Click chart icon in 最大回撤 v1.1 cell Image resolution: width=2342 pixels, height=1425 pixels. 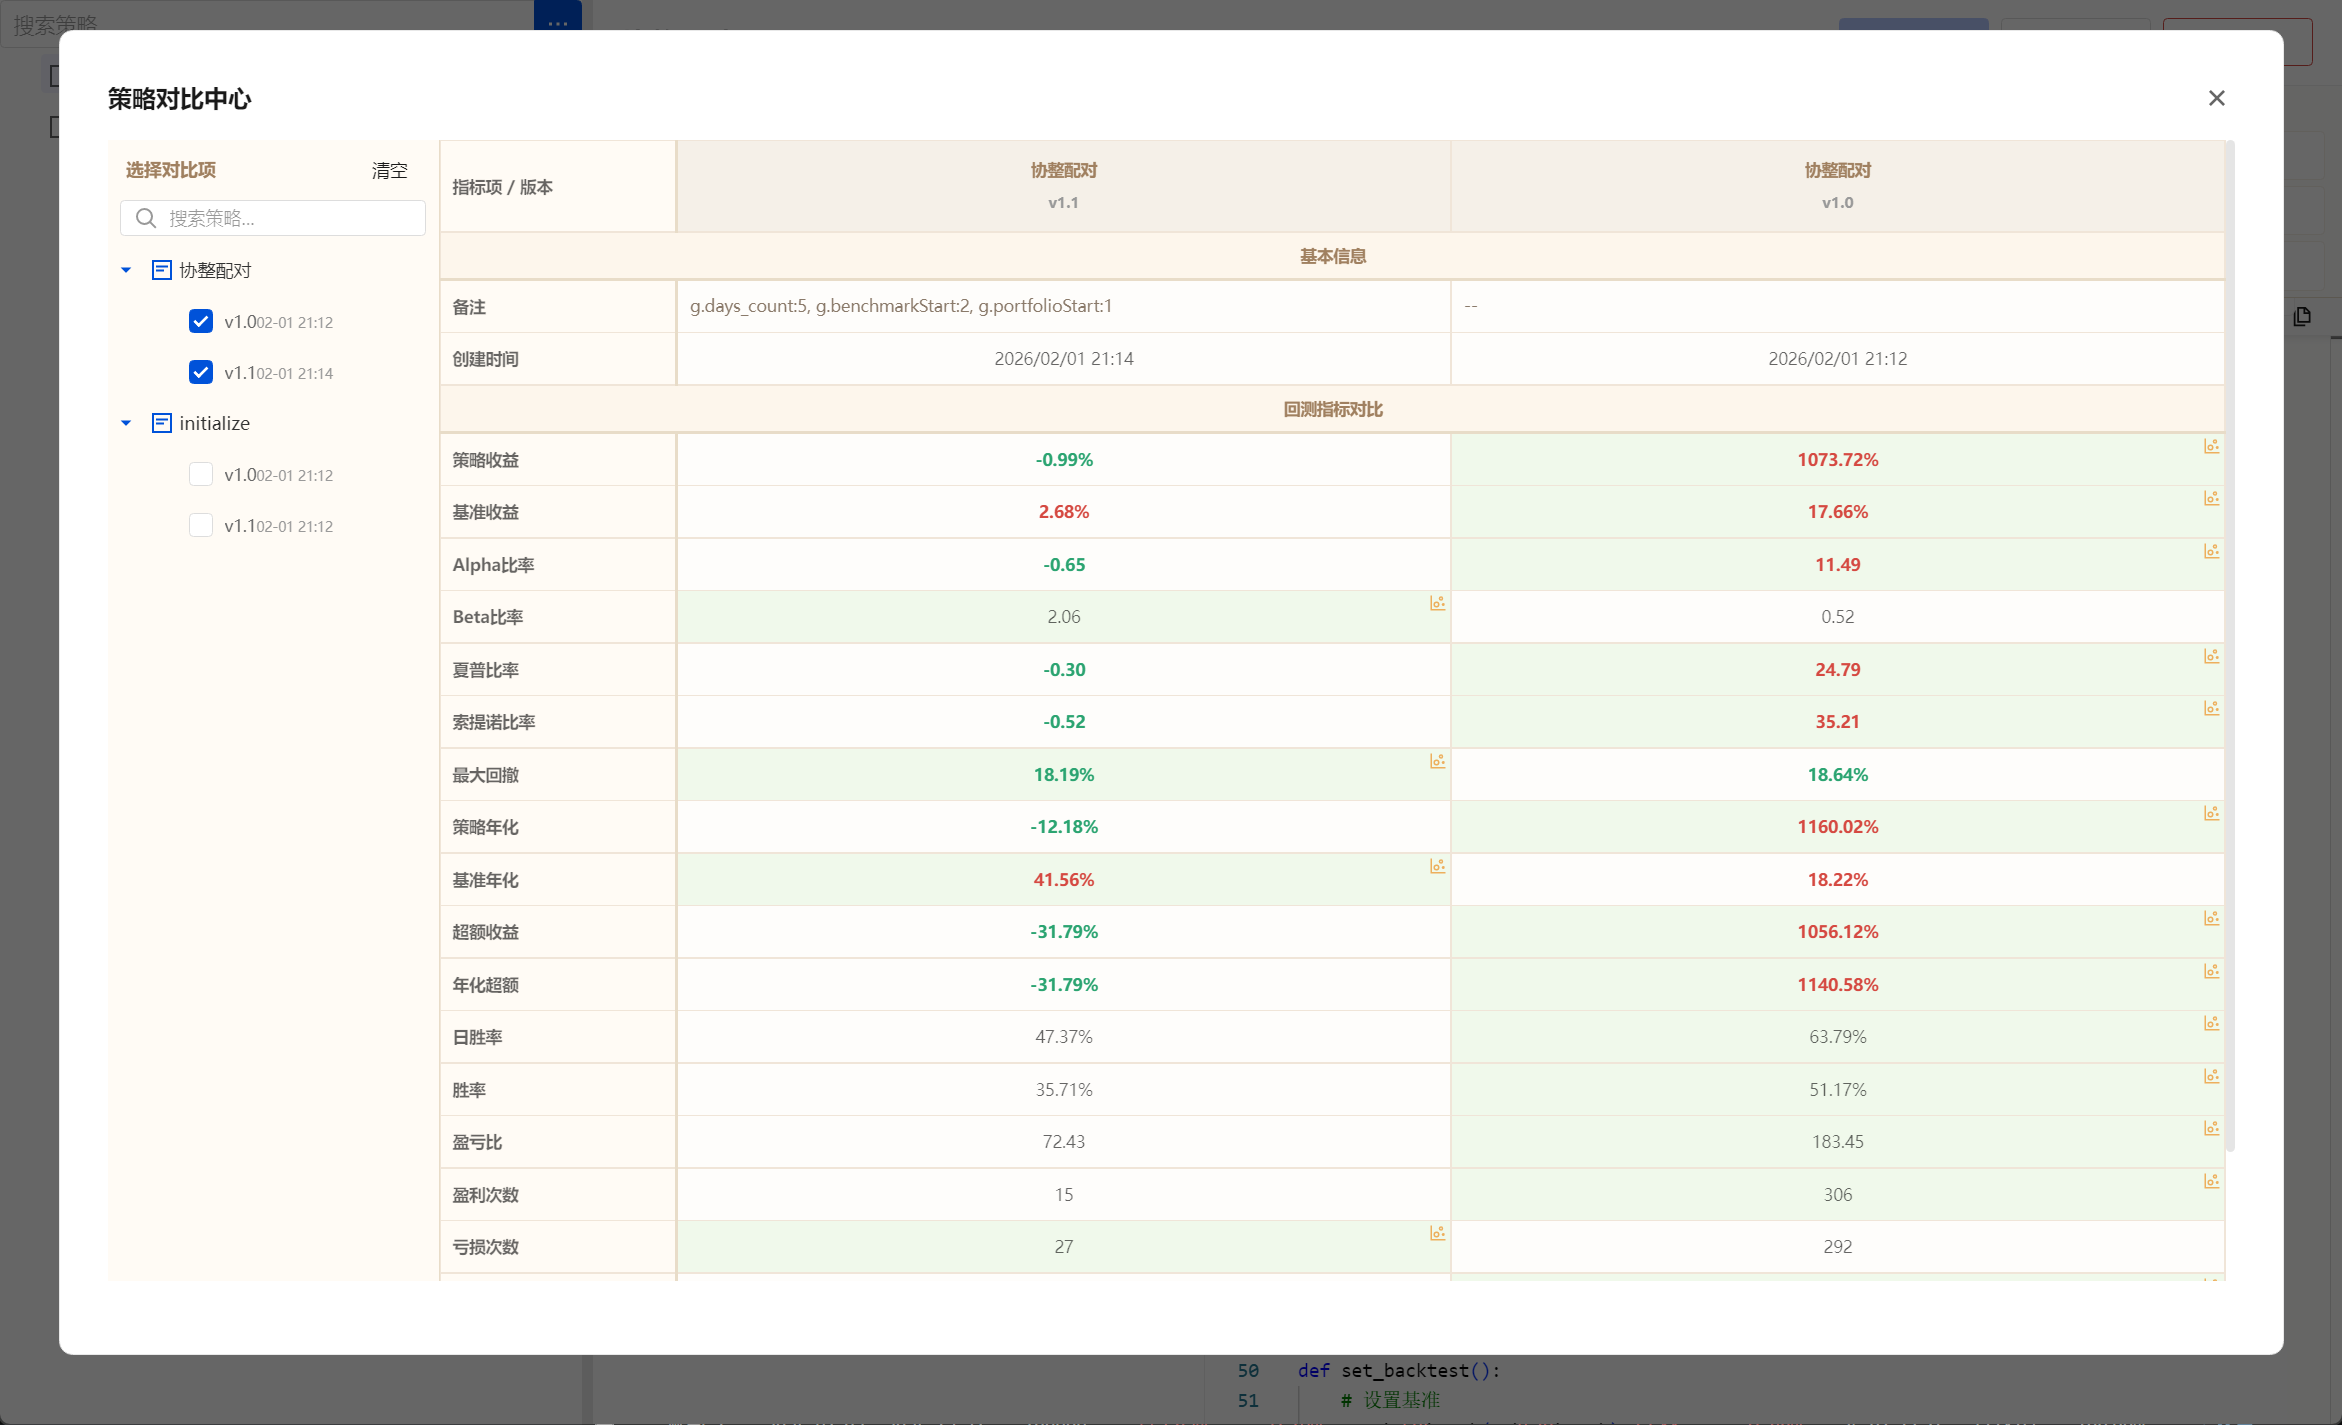[x=1437, y=761]
